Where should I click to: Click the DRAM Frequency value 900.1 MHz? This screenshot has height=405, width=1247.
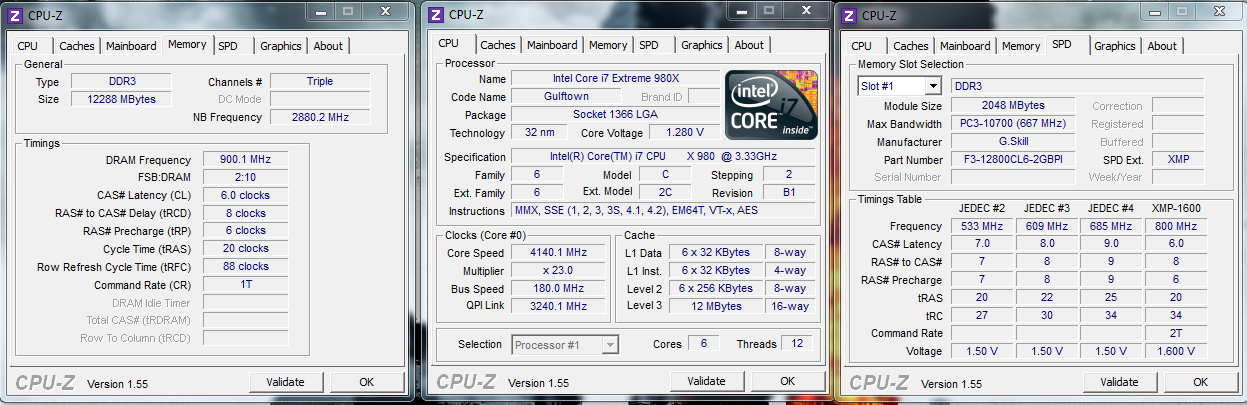pyautogui.click(x=245, y=160)
